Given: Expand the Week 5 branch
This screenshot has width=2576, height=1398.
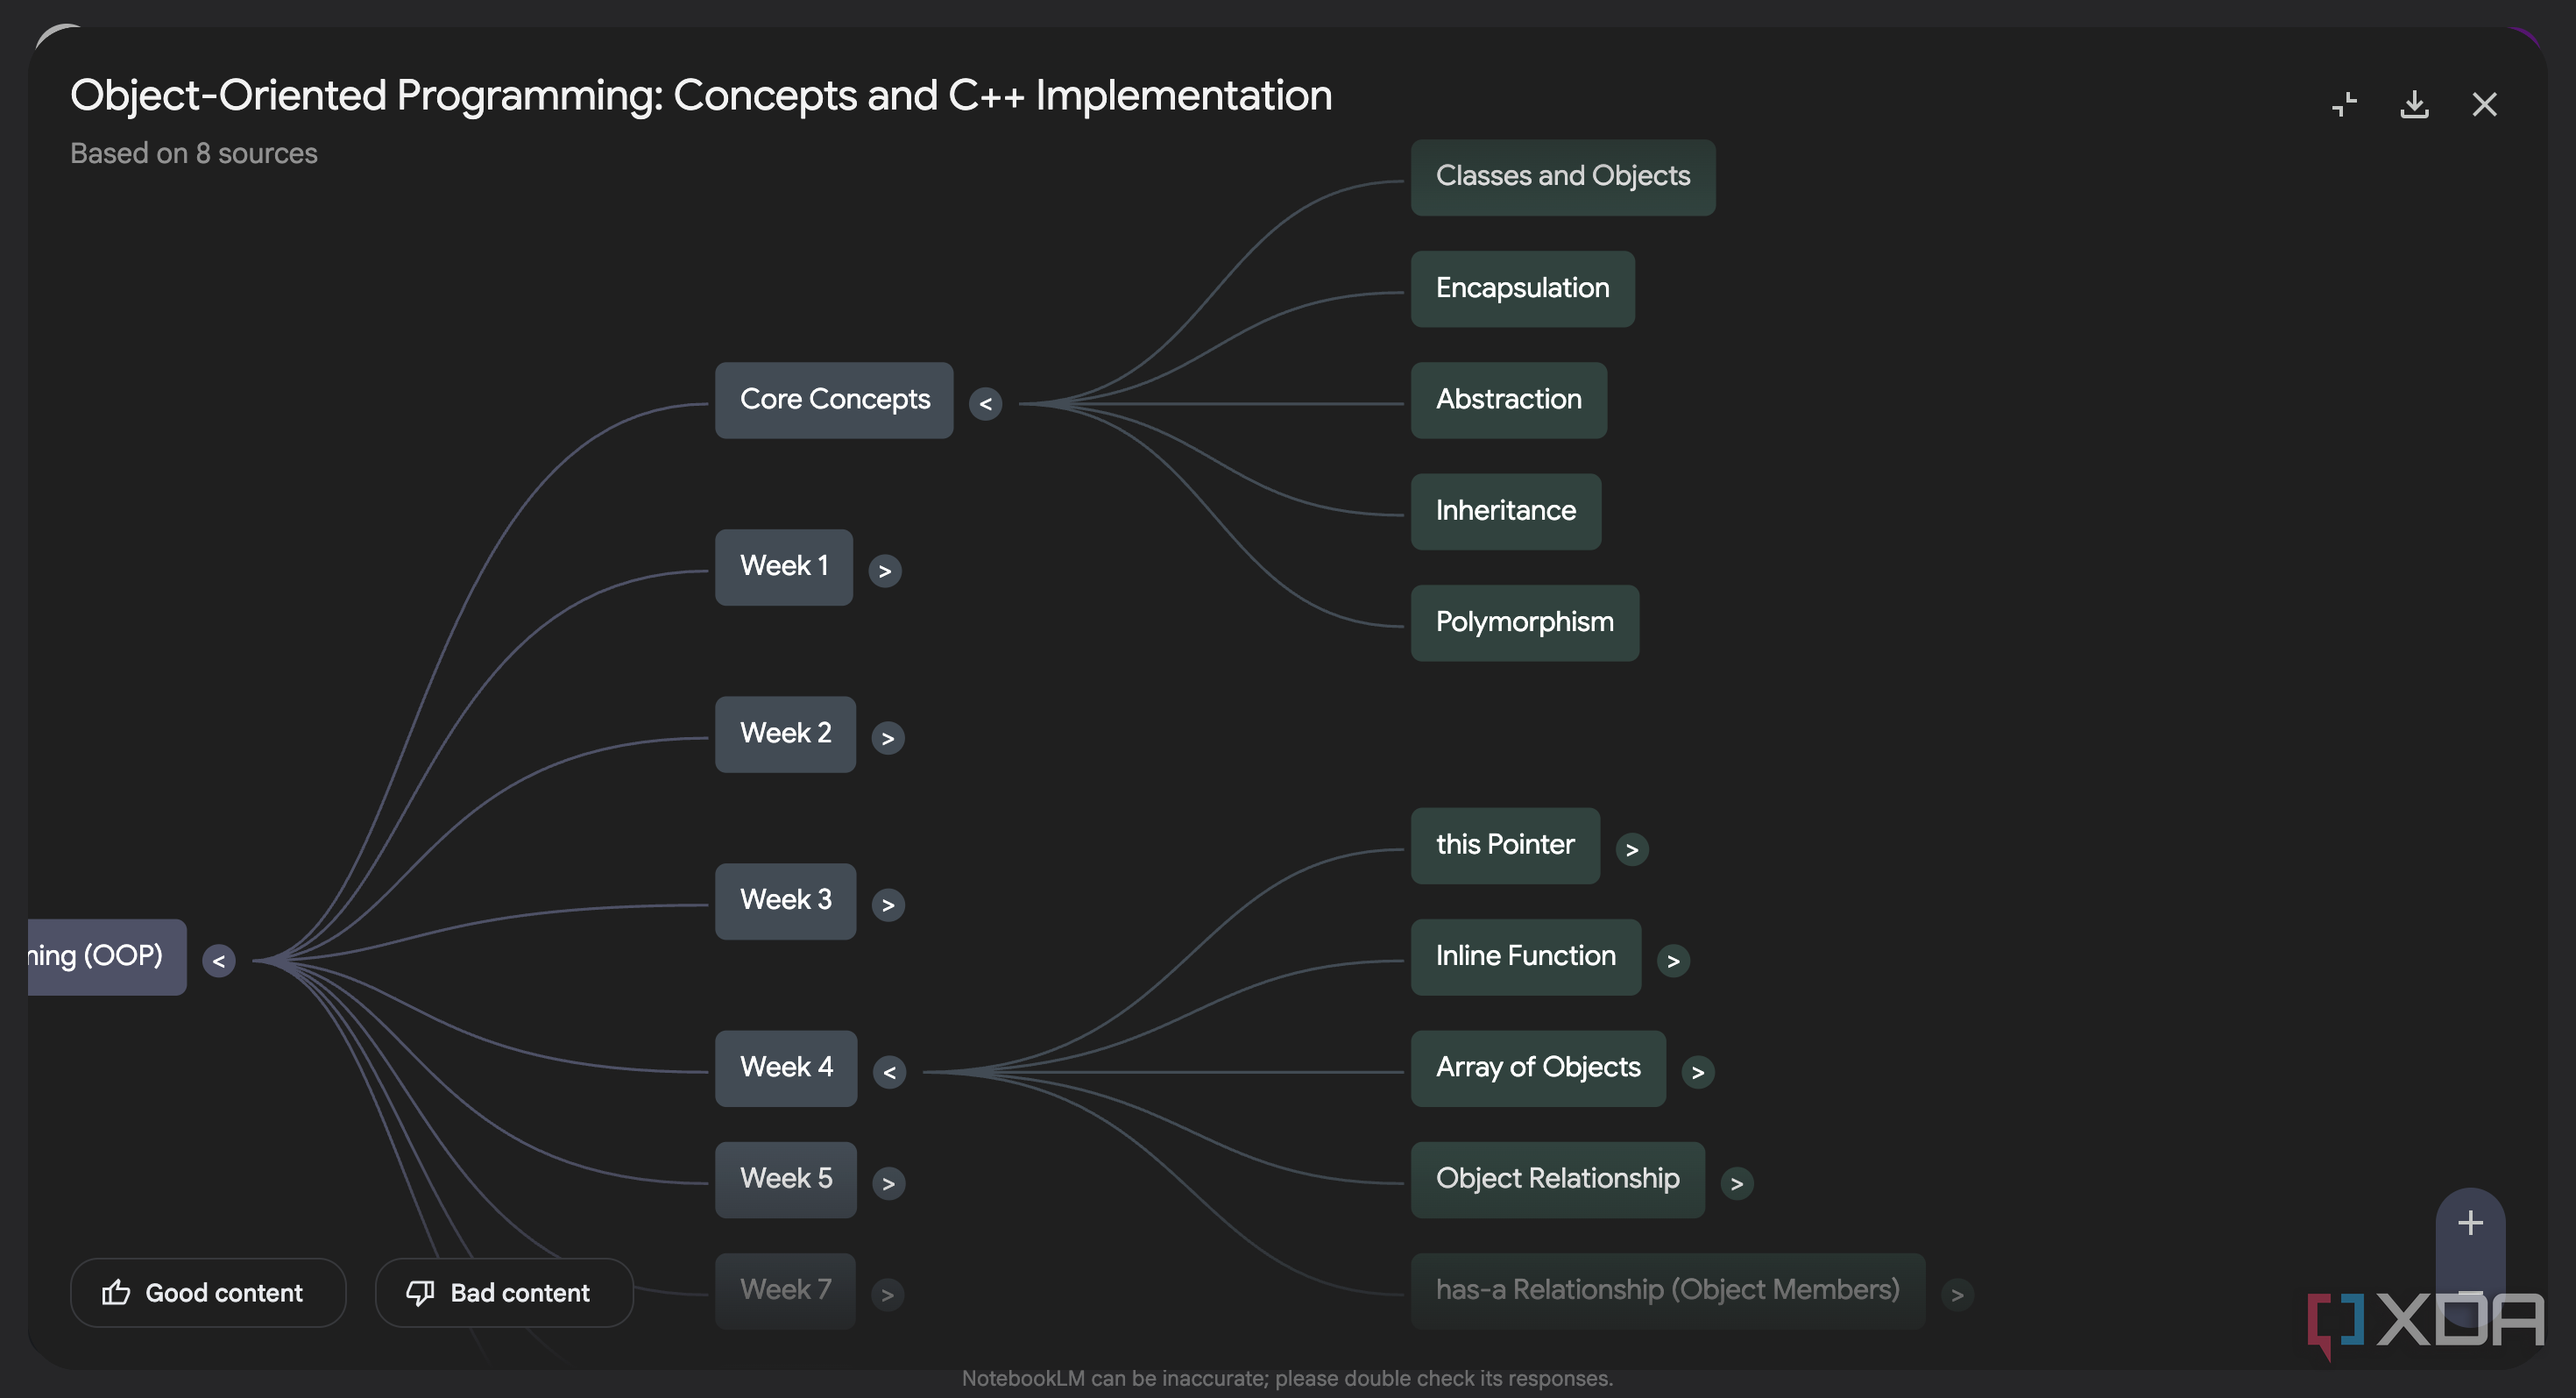Looking at the screenshot, I should pos(890,1183).
